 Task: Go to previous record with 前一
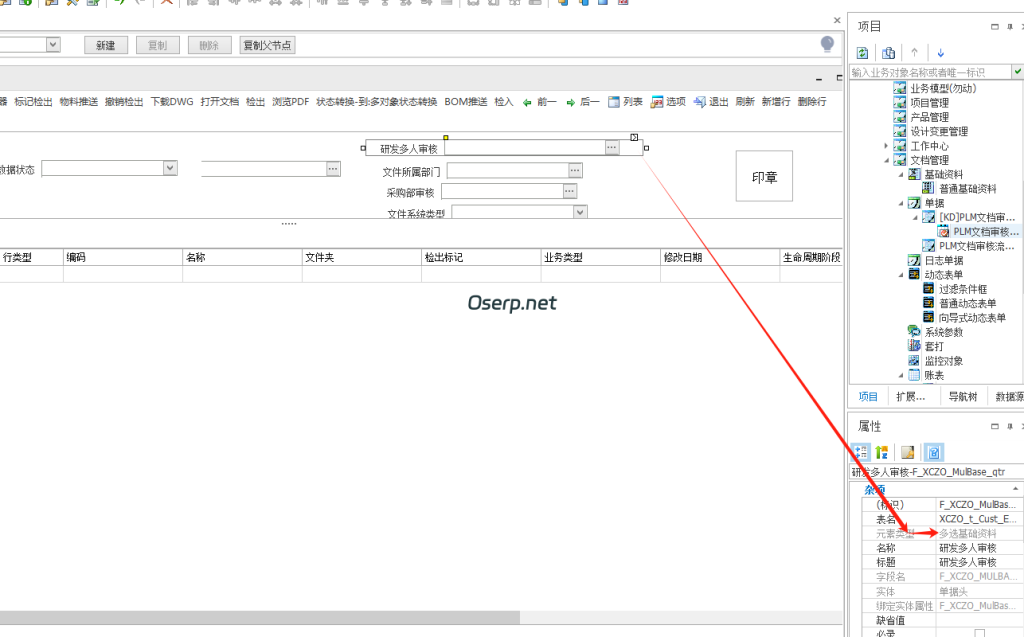(540, 102)
